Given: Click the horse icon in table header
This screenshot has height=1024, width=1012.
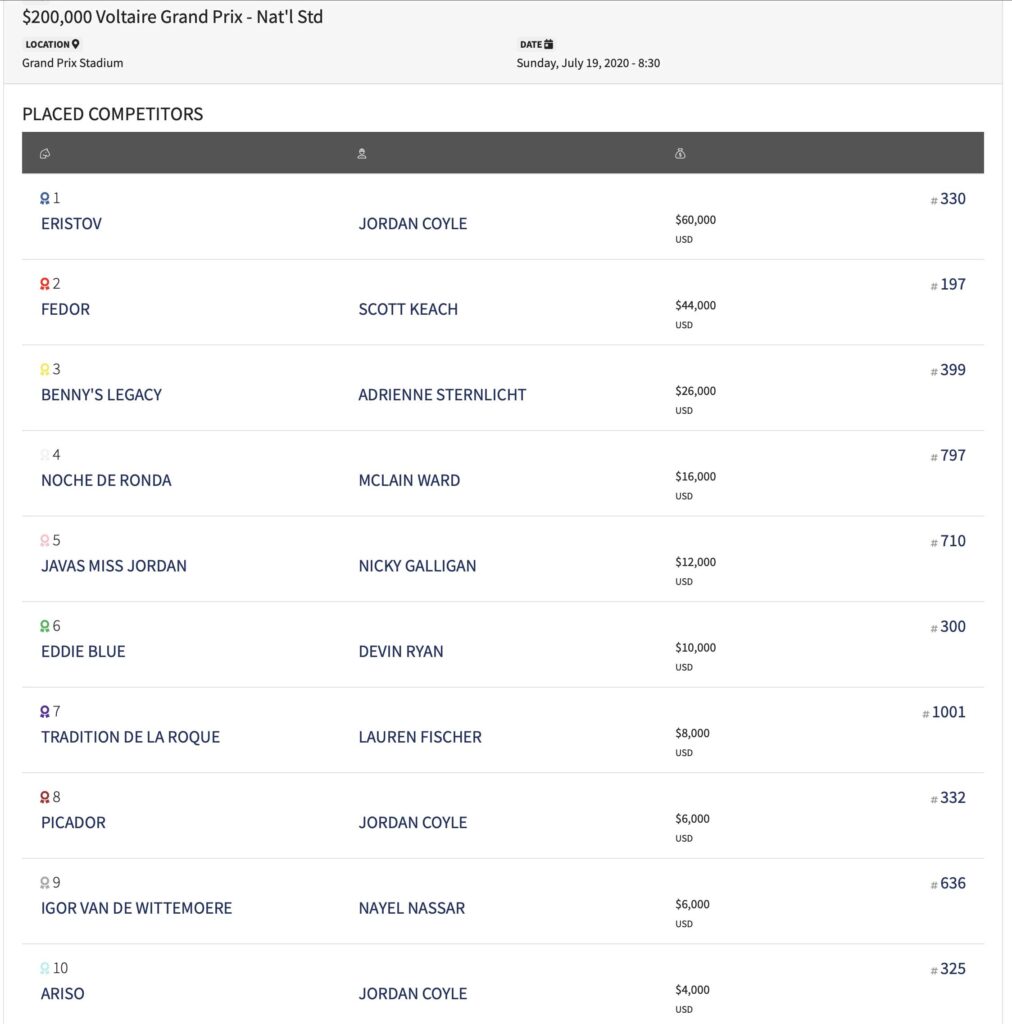Looking at the screenshot, I should pos(45,154).
